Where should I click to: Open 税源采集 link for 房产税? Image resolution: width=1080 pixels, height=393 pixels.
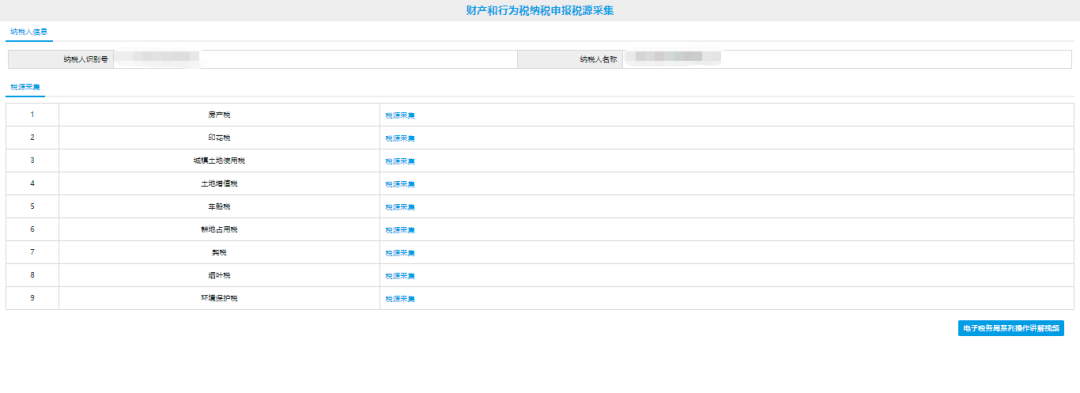(x=400, y=116)
